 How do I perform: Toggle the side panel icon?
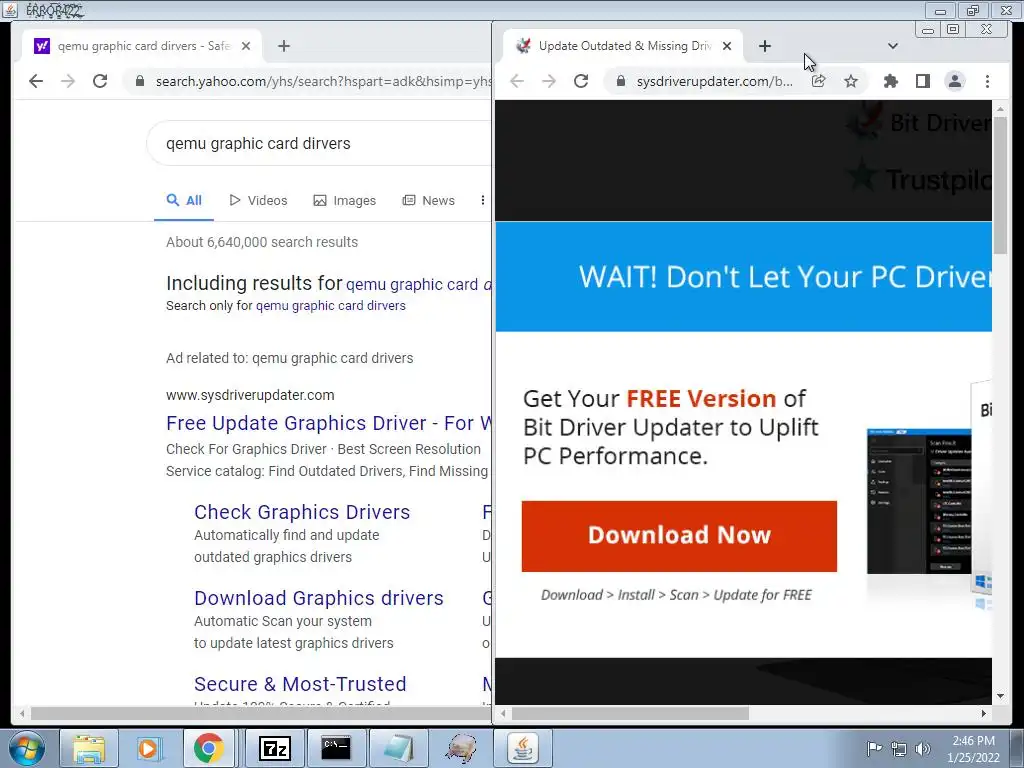click(x=922, y=81)
